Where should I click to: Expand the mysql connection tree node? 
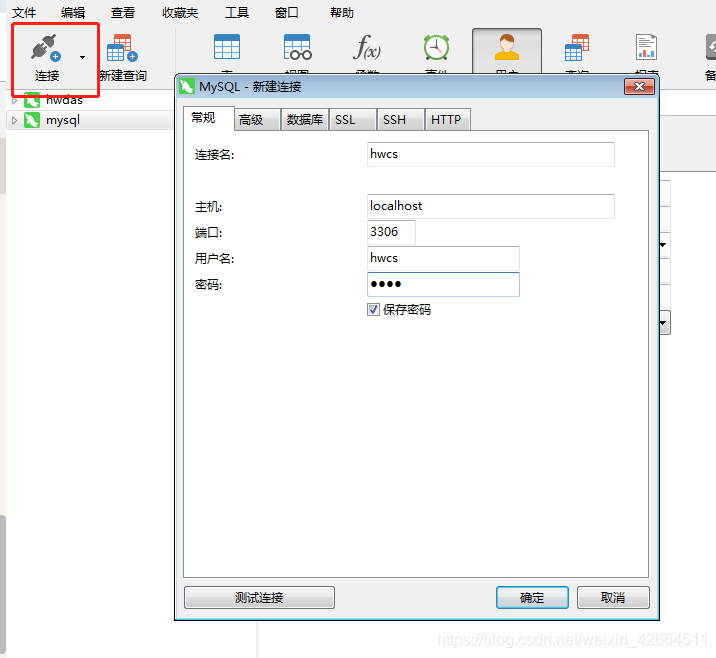point(14,121)
